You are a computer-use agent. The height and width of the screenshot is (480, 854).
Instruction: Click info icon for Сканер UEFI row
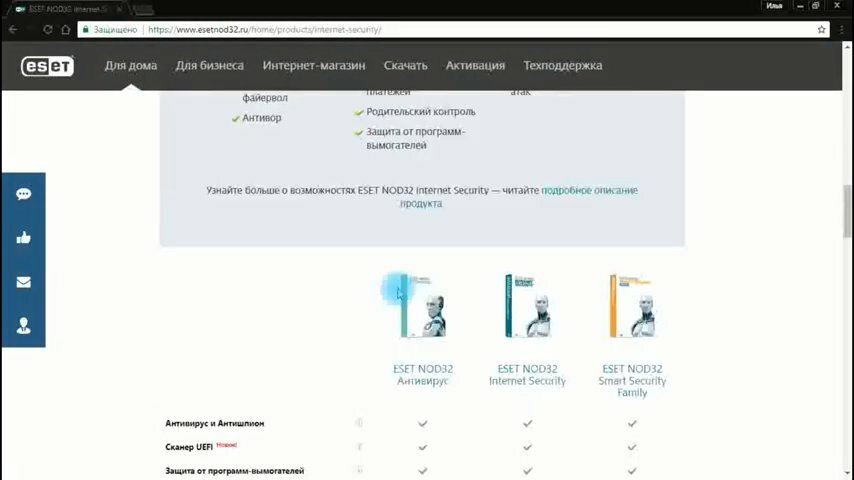point(359,447)
